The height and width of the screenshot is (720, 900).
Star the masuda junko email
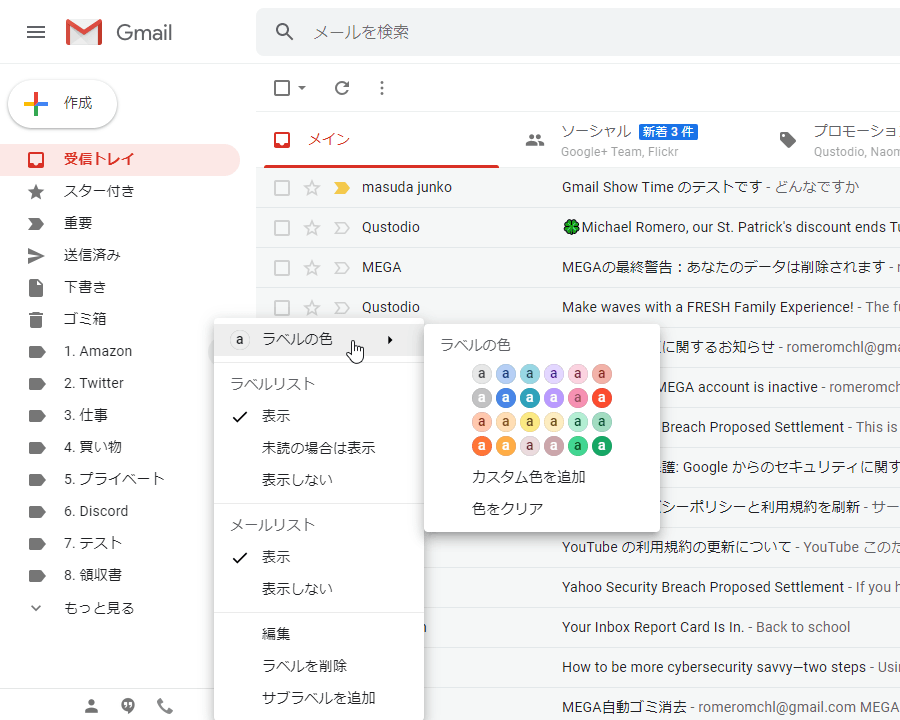click(312, 188)
